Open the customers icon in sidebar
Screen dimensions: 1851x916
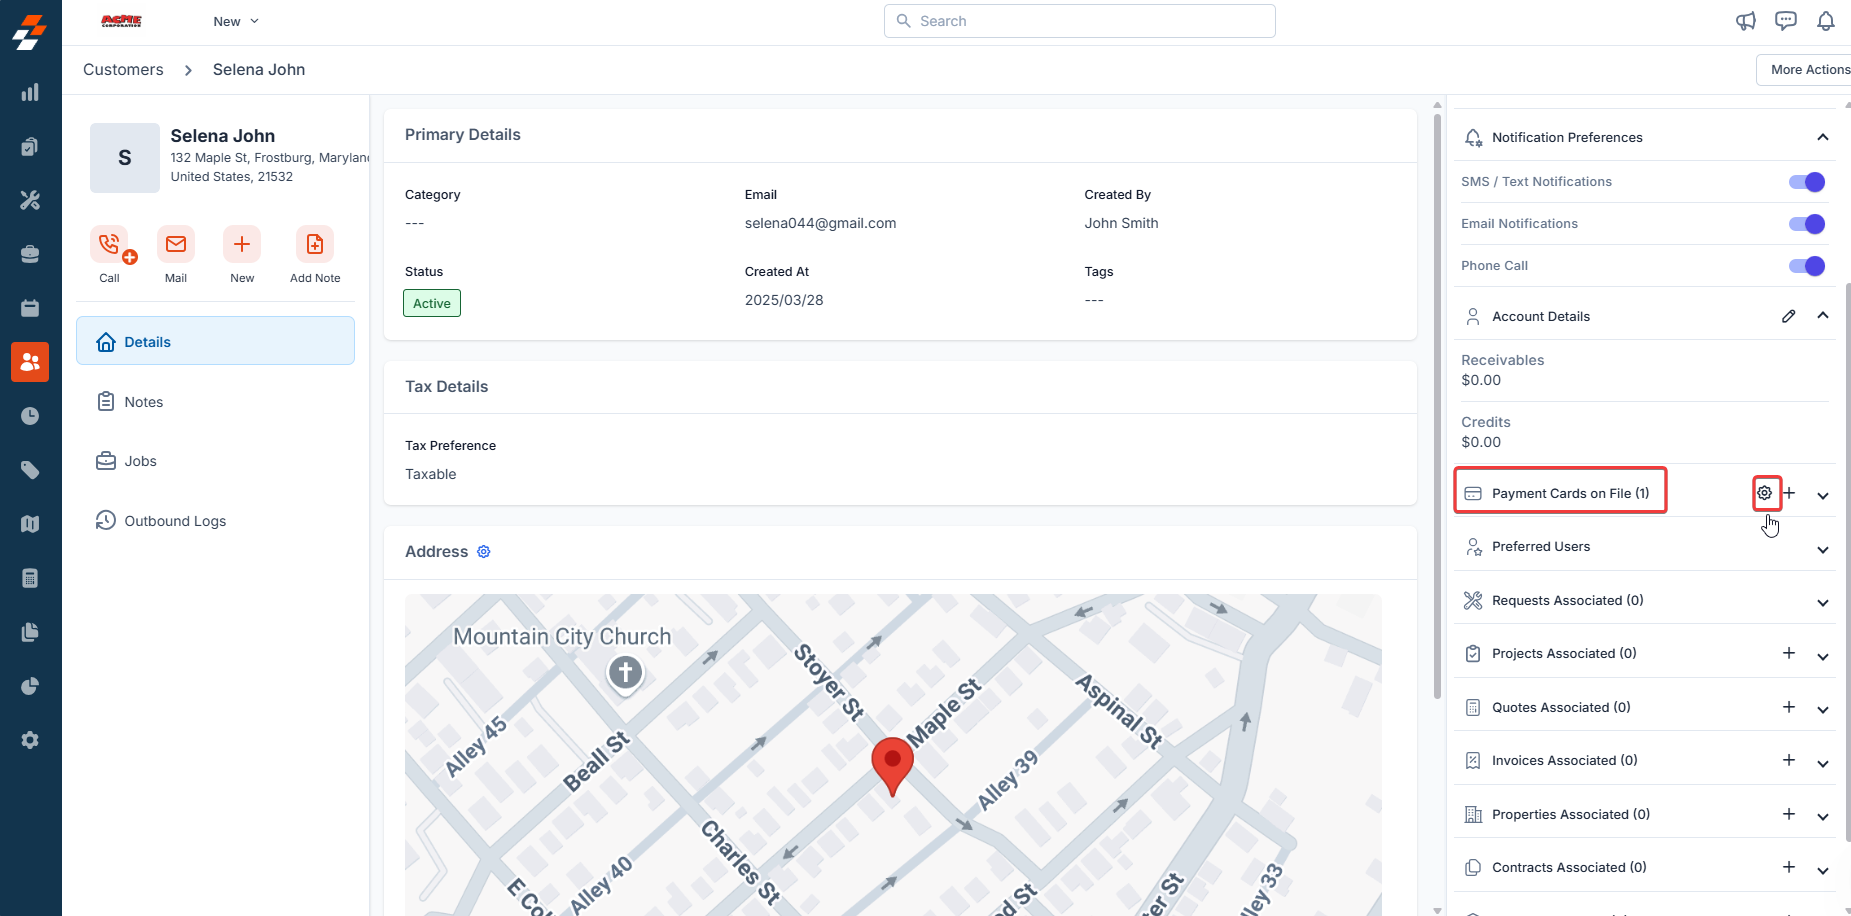(30, 362)
